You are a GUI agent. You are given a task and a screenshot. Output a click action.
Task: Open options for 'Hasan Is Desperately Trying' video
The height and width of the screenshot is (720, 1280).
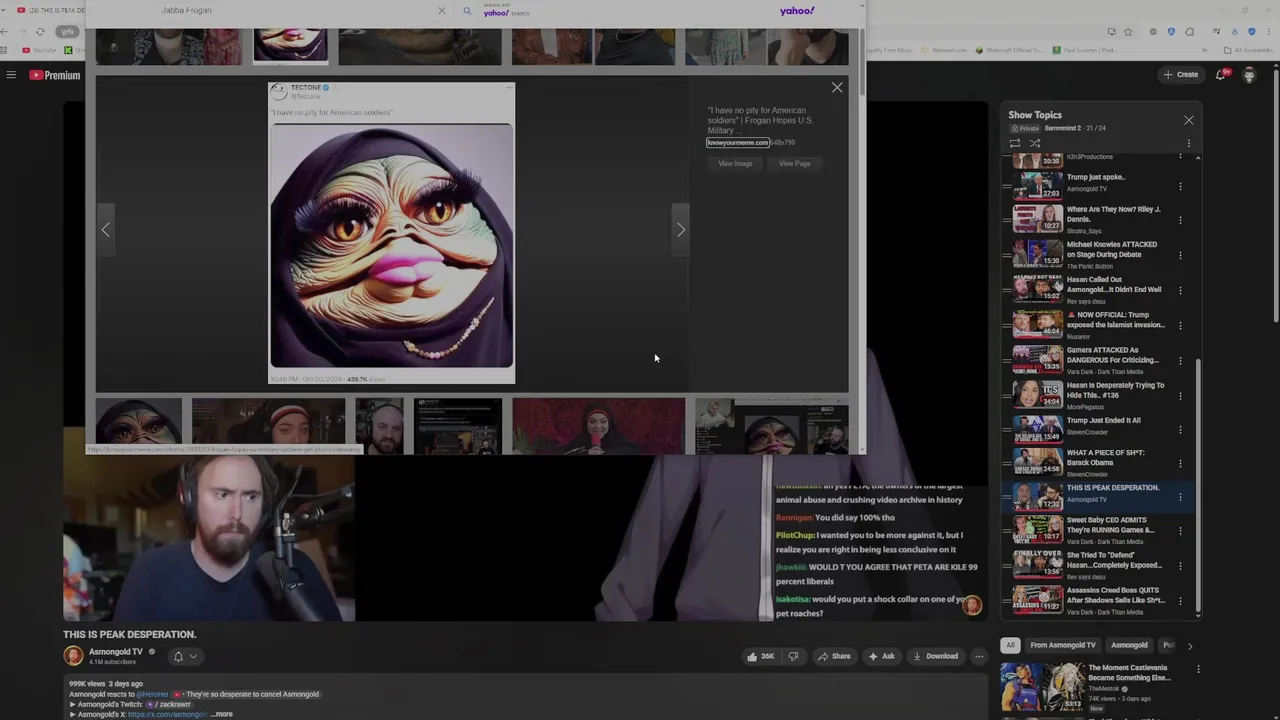(x=1180, y=395)
